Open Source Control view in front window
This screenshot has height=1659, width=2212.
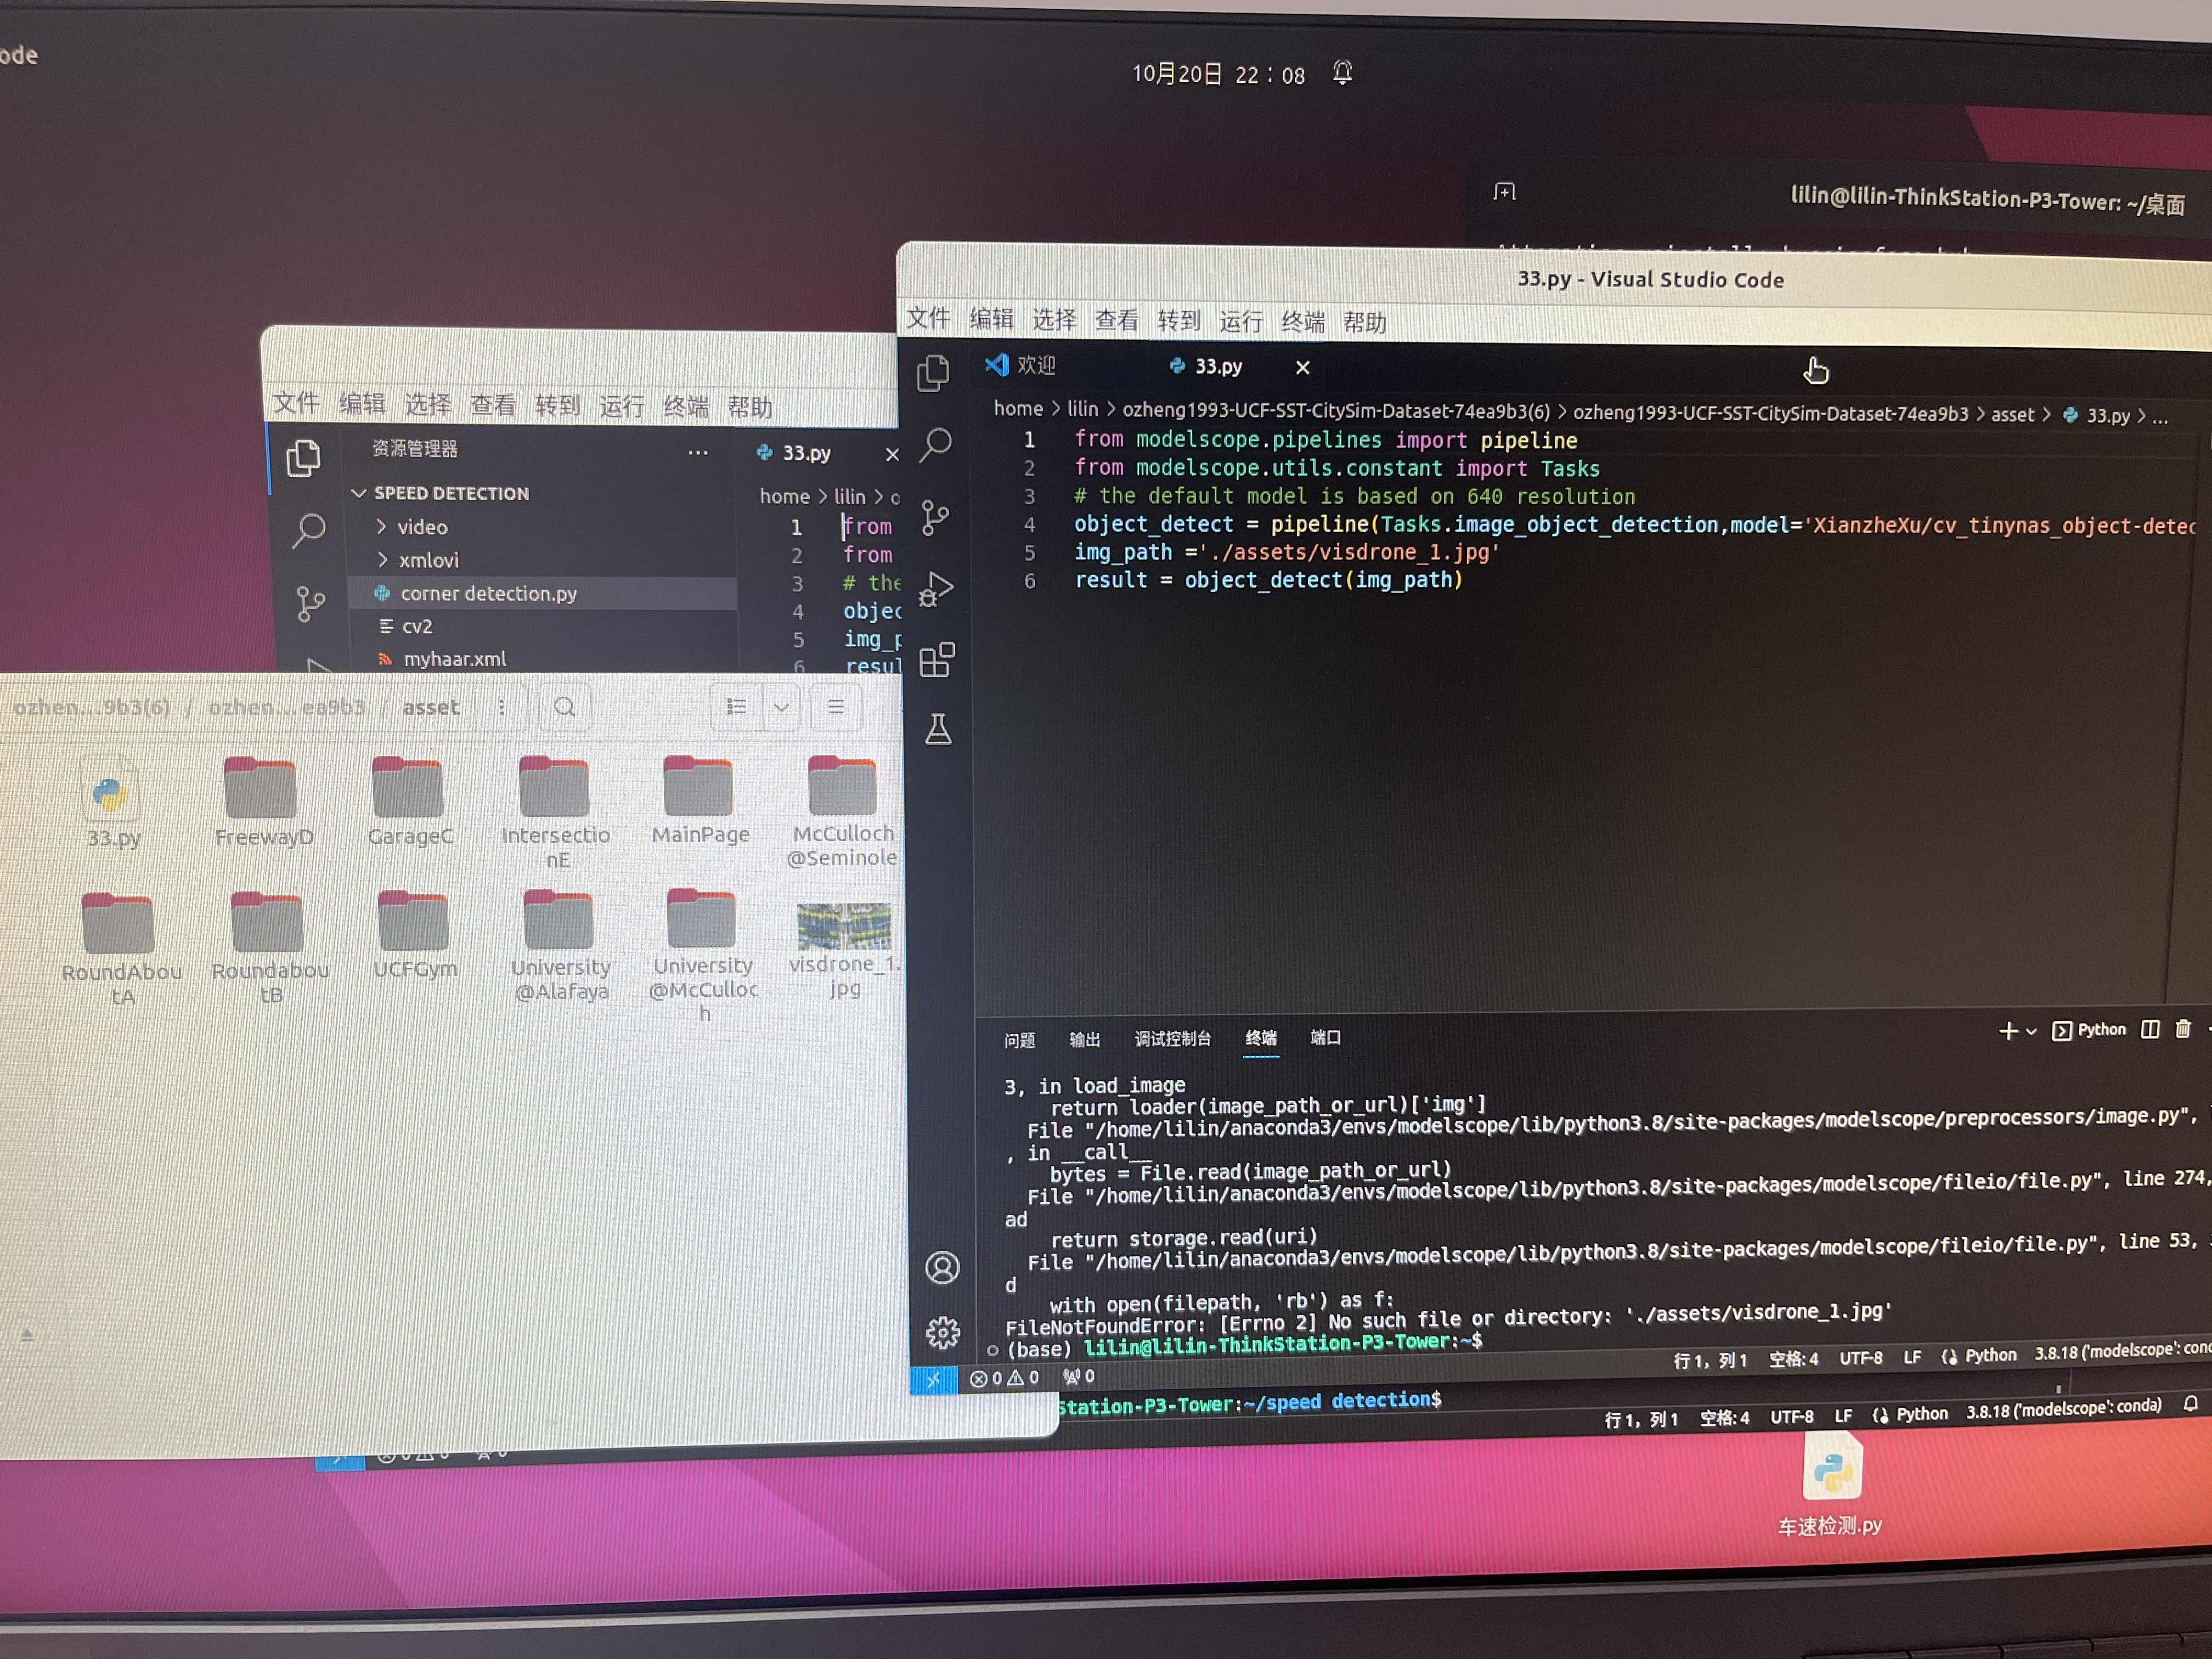click(935, 517)
